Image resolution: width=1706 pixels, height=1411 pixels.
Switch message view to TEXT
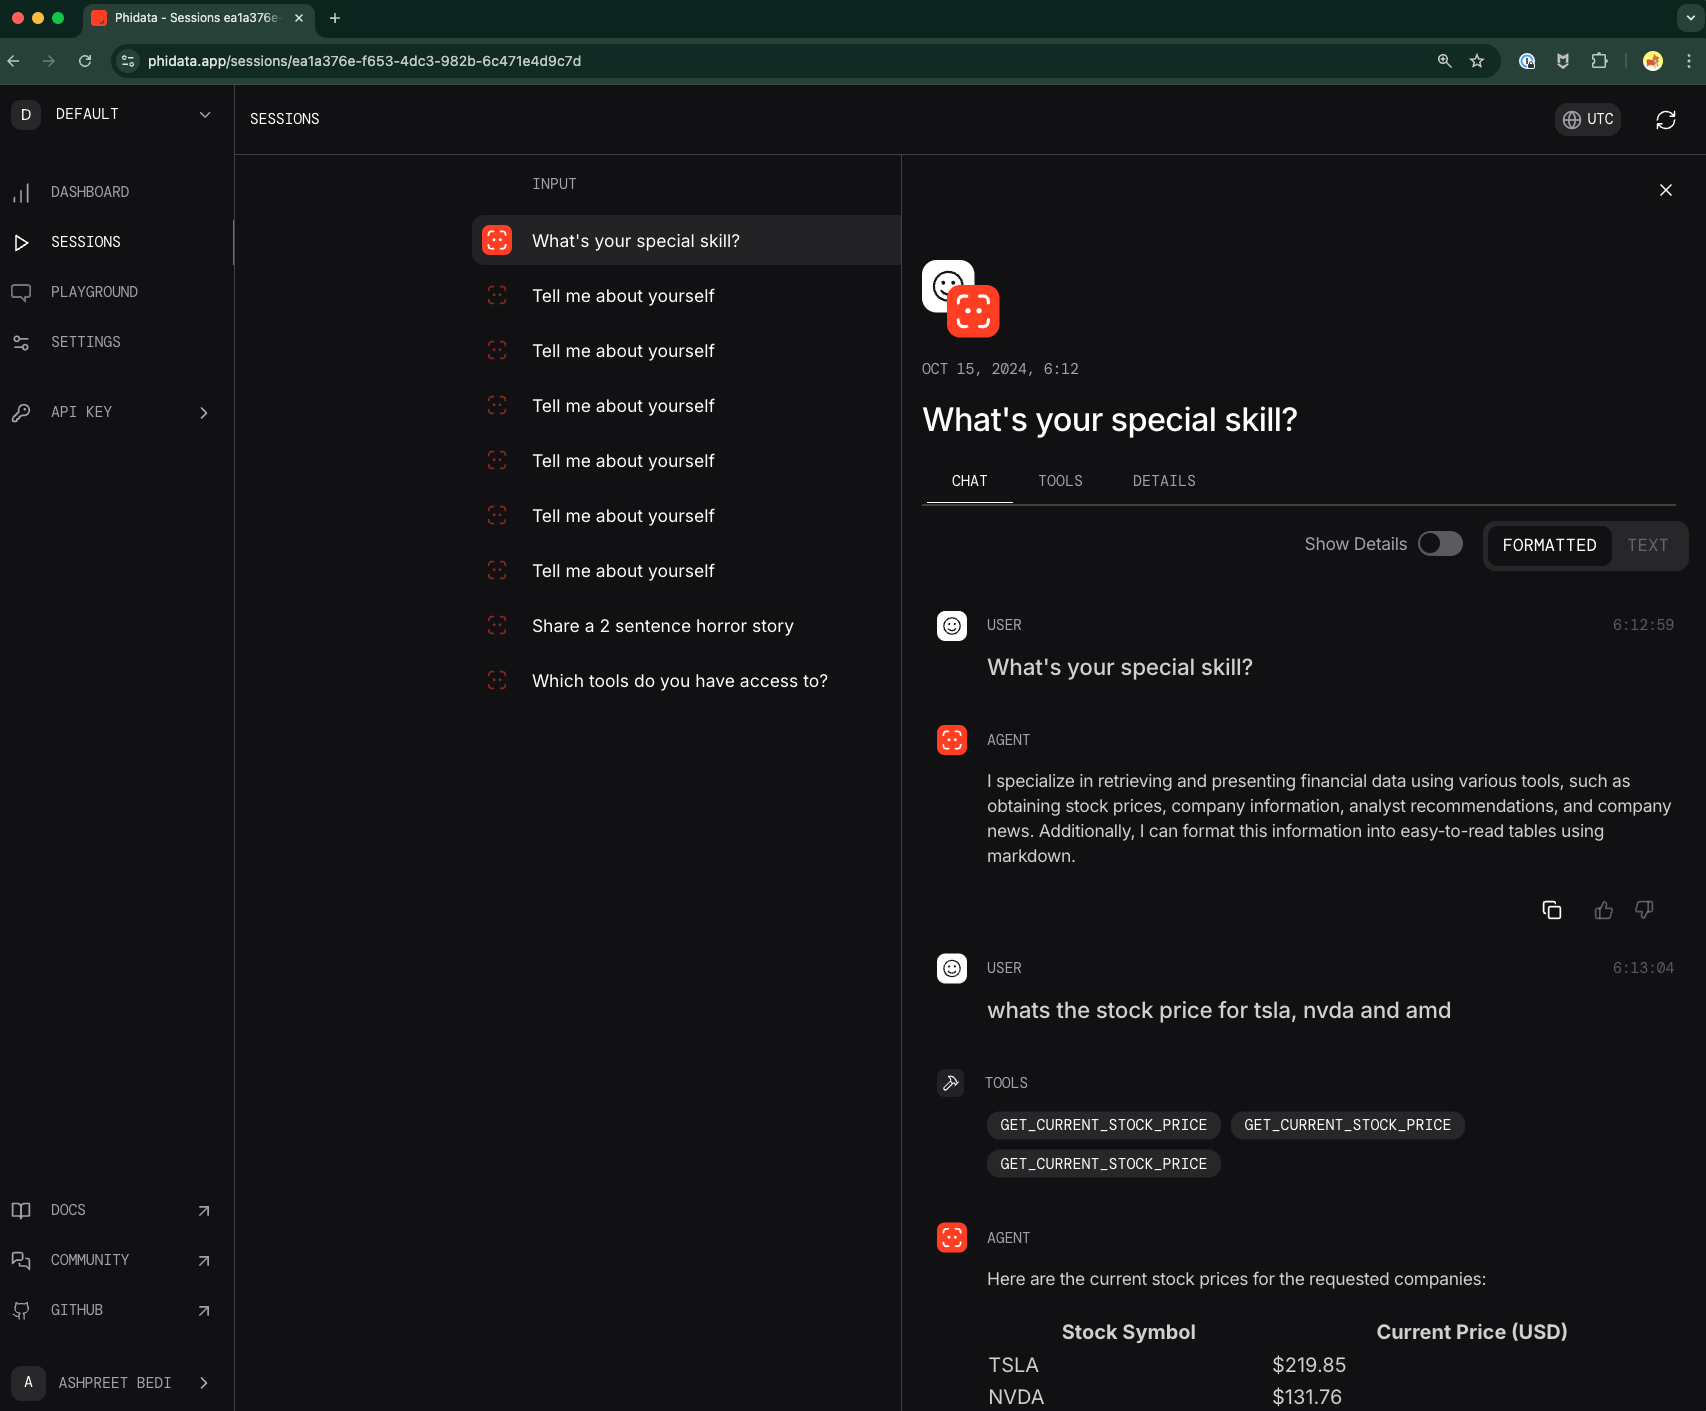1647,545
